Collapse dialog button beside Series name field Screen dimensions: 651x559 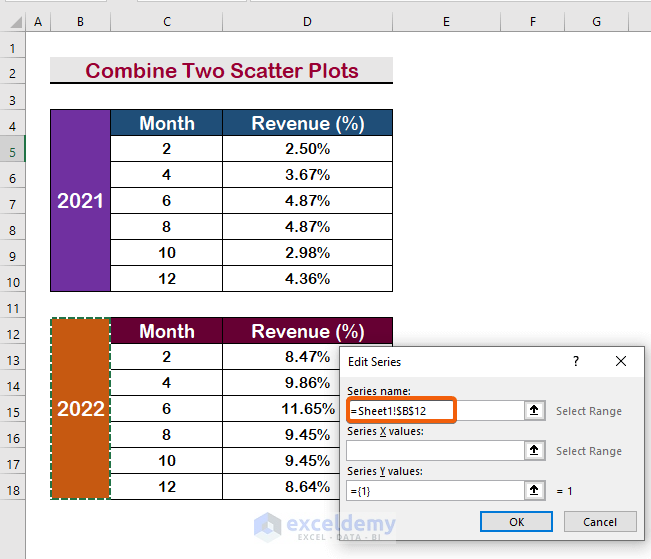click(535, 410)
